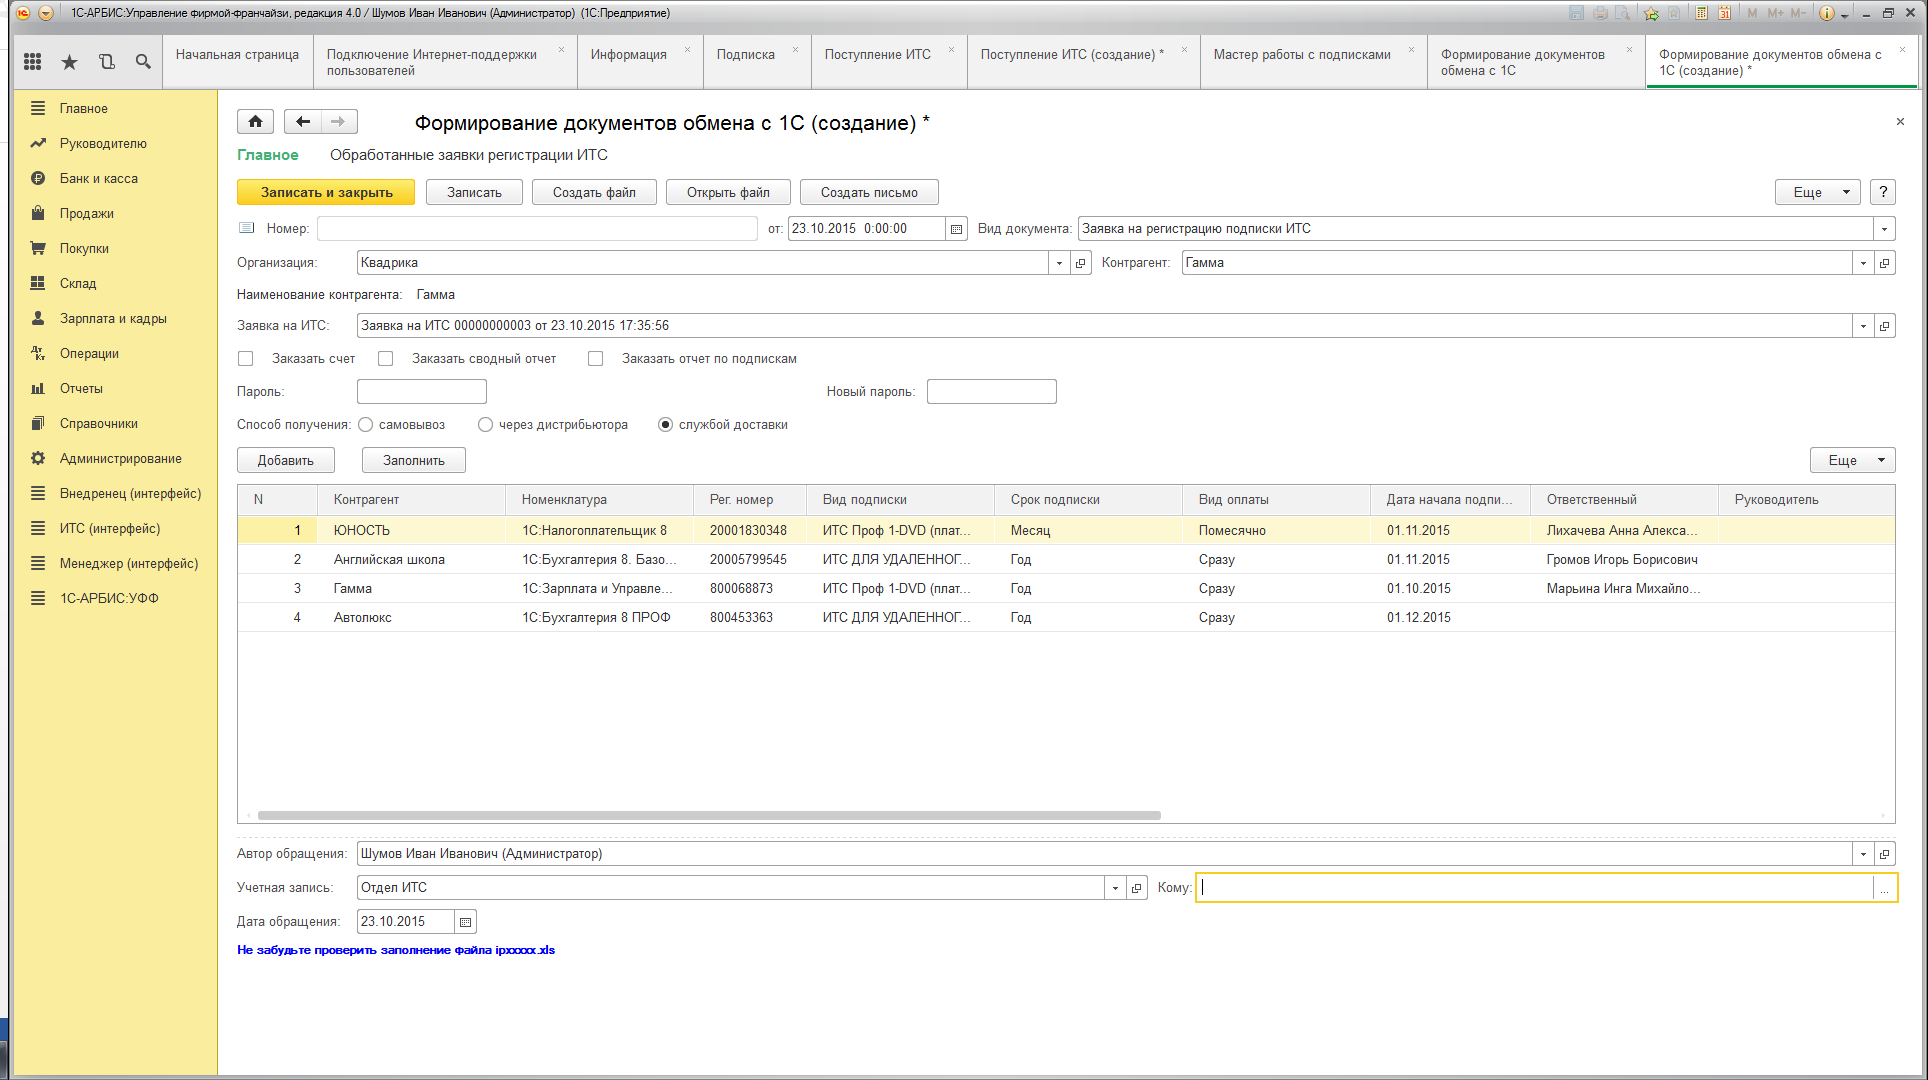Expand Вид документа dropdown

(1884, 229)
